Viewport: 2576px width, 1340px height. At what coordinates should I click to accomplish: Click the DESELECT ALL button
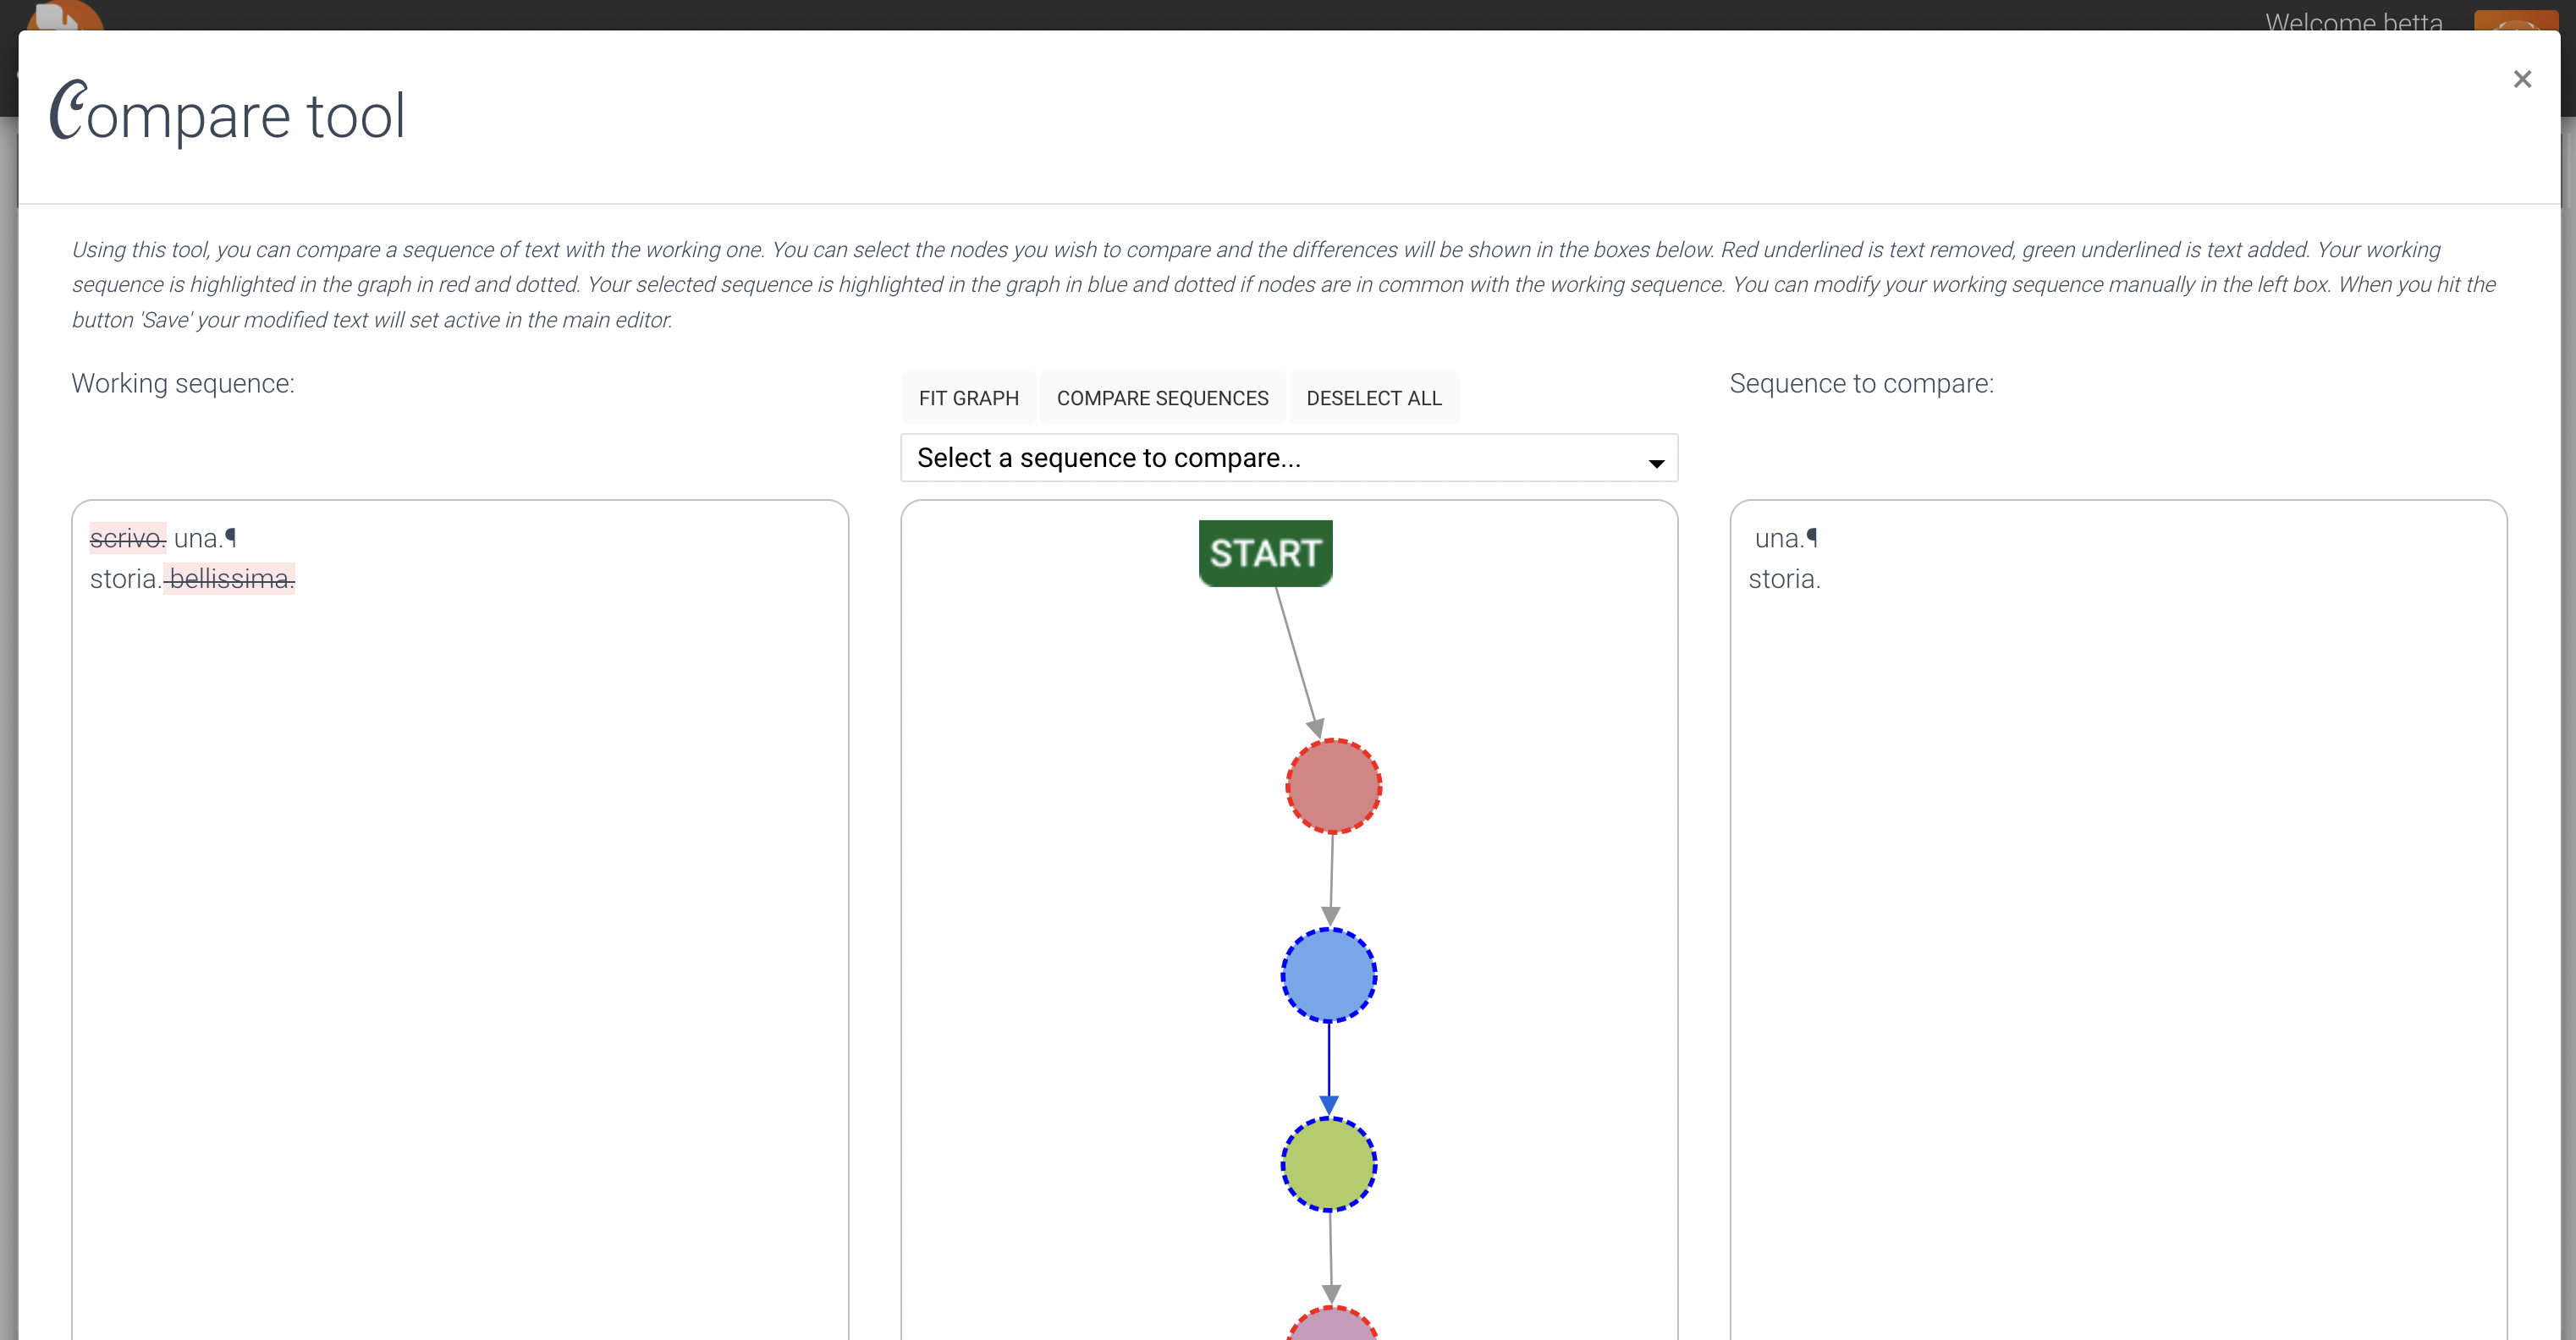click(1374, 398)
